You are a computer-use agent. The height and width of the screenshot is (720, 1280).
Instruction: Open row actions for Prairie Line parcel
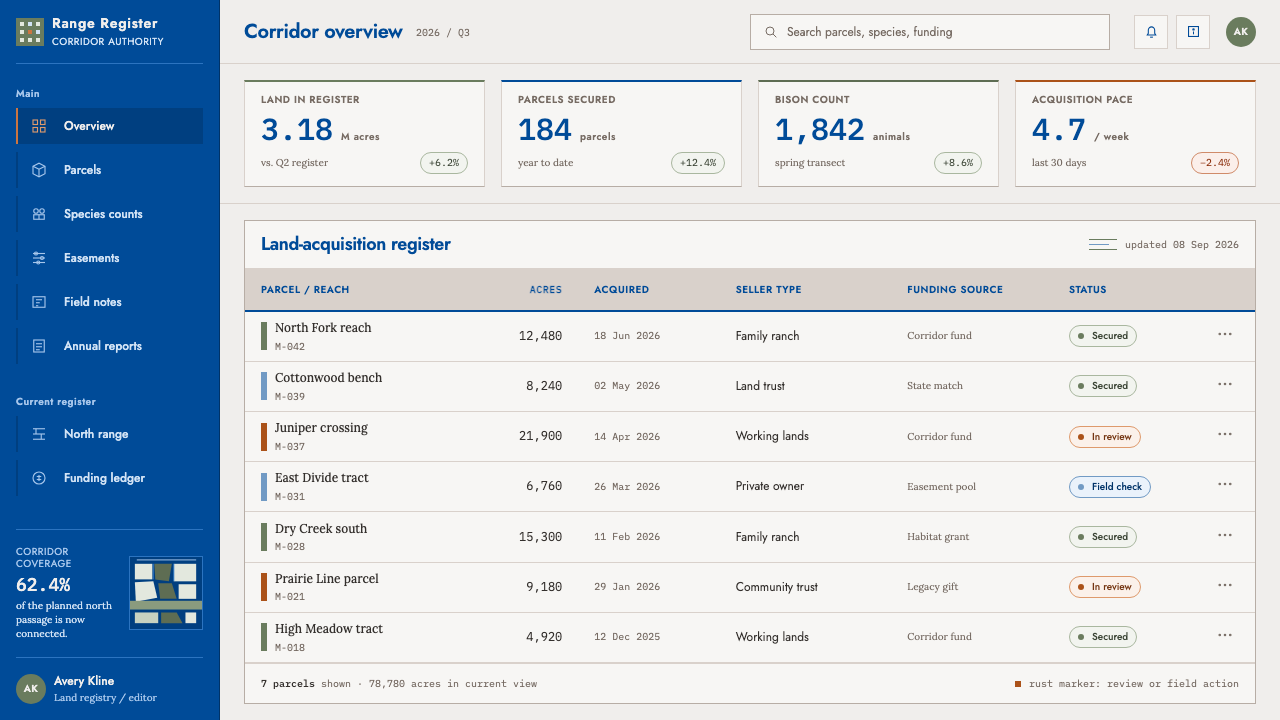click(x=1225, y=586)
